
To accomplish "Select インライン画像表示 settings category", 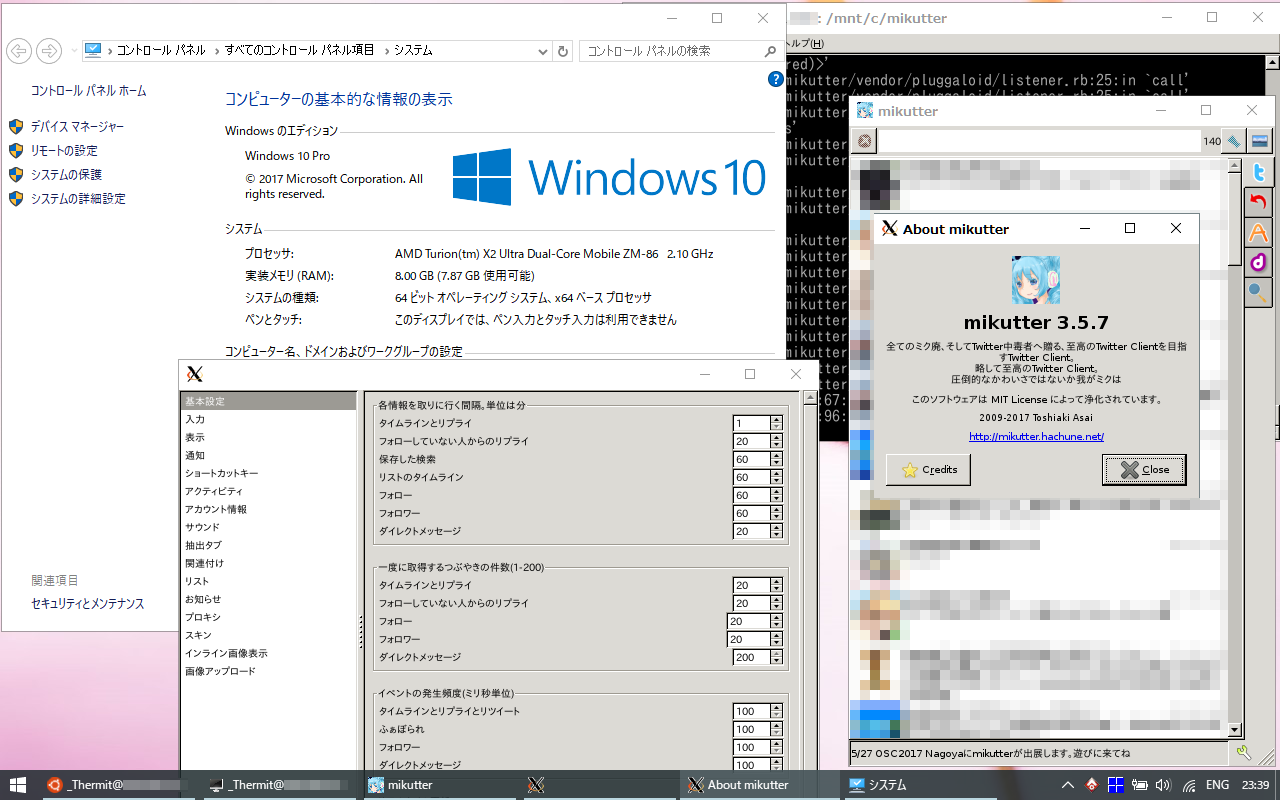I will pyautogui.click(x=268, y=653).
